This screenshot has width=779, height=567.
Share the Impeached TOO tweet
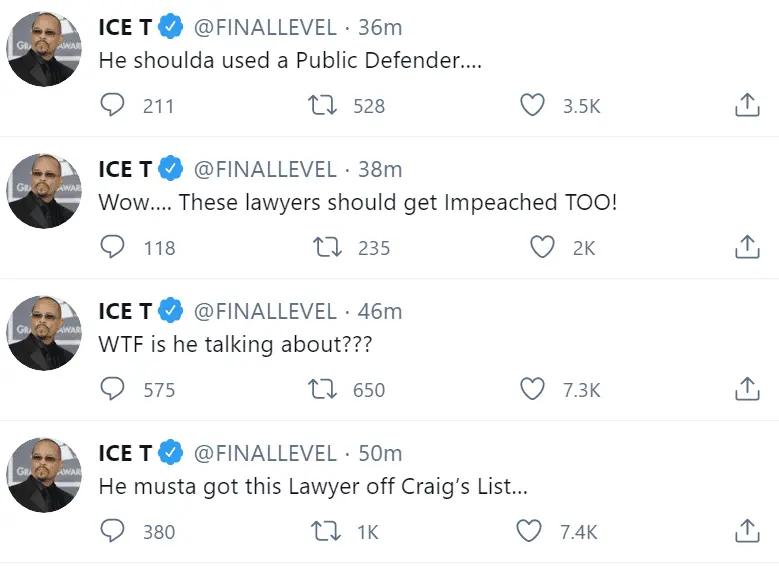pyautogui.click(x=747, y=247)
